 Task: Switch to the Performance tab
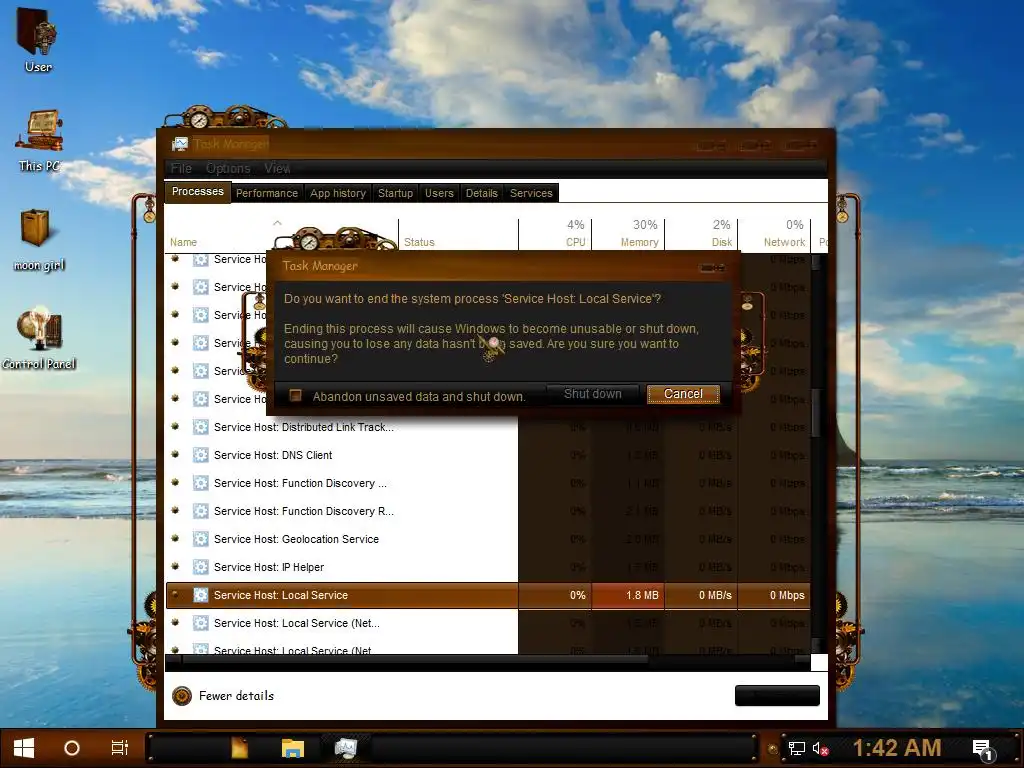coord(266,193)
